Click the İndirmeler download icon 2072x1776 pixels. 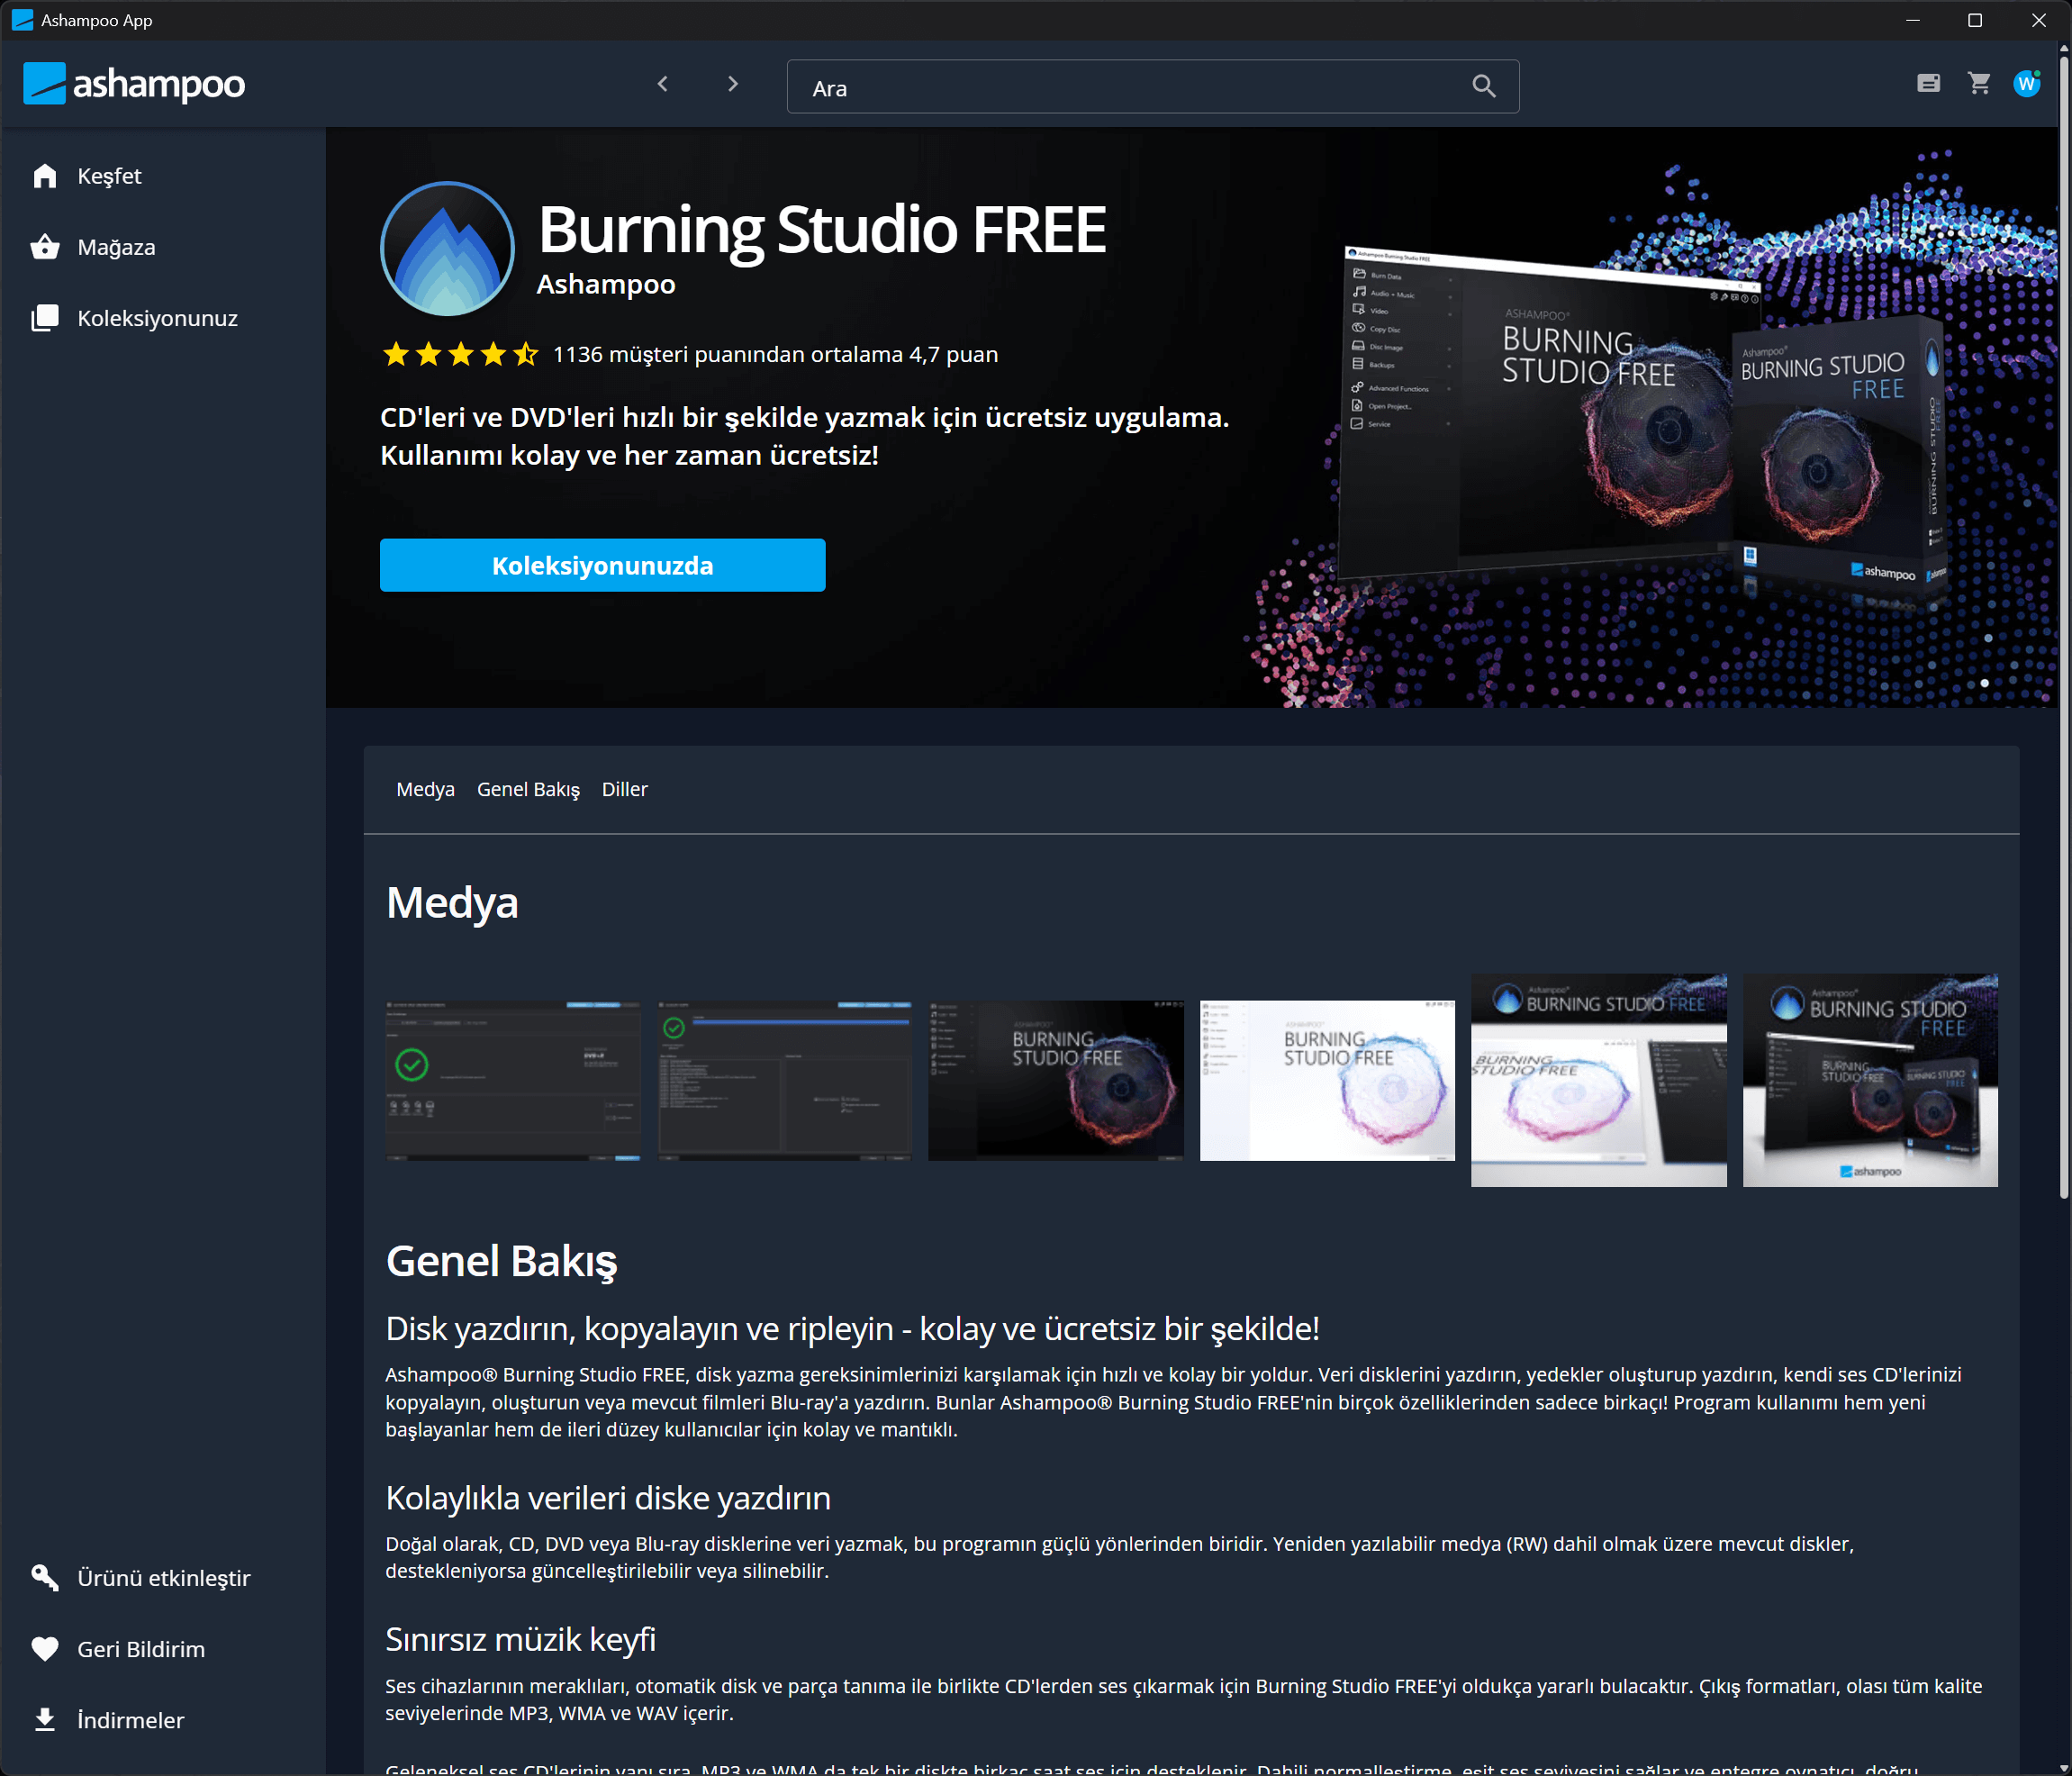point(45,1720)
